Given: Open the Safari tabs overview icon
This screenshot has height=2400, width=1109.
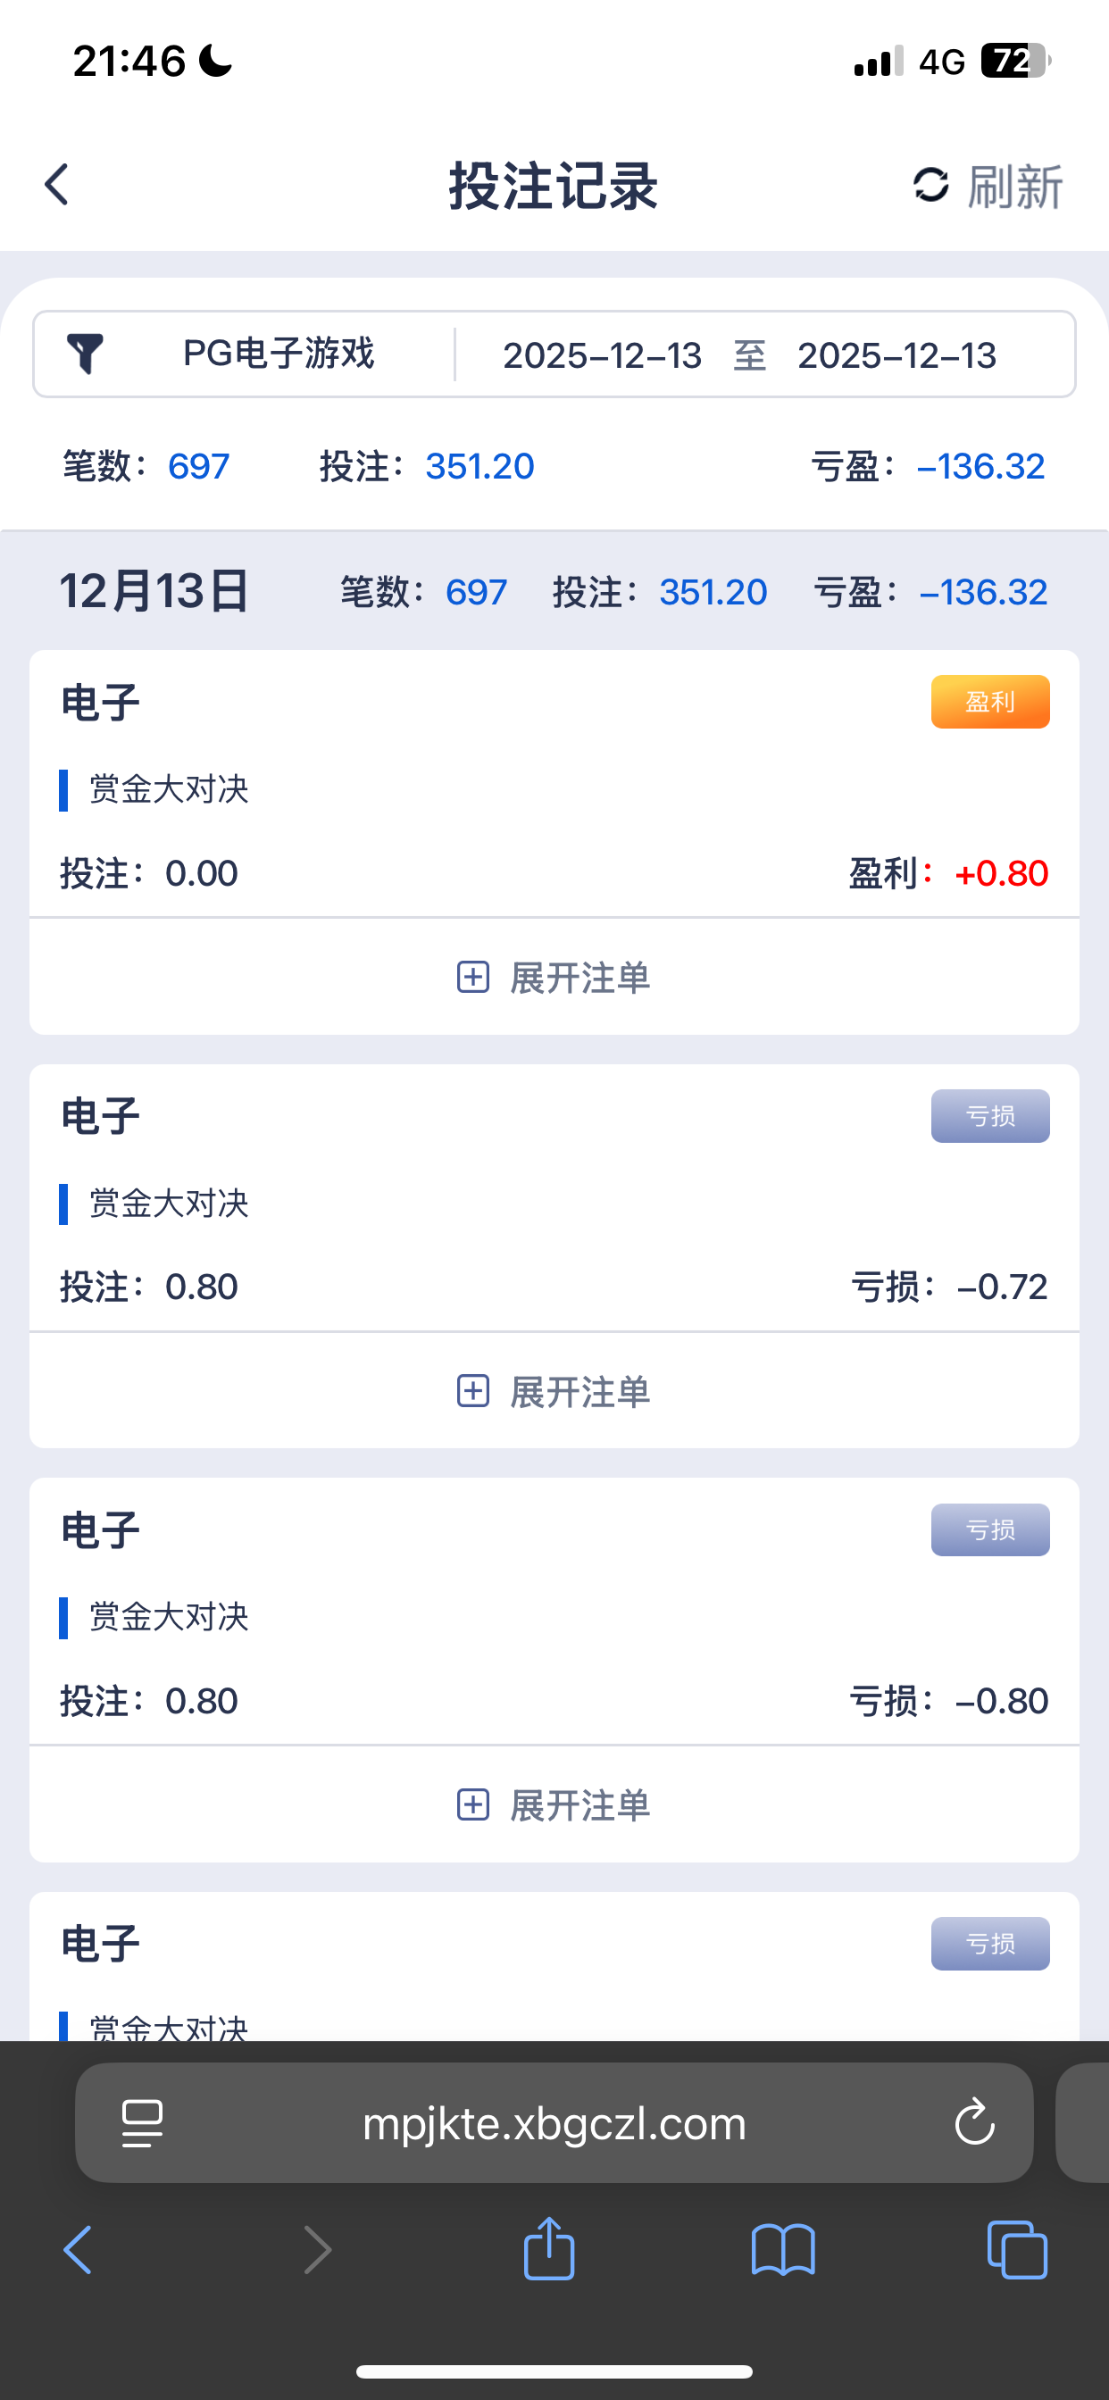Looking at the screenshot, I should (x=1016, y=2250).
